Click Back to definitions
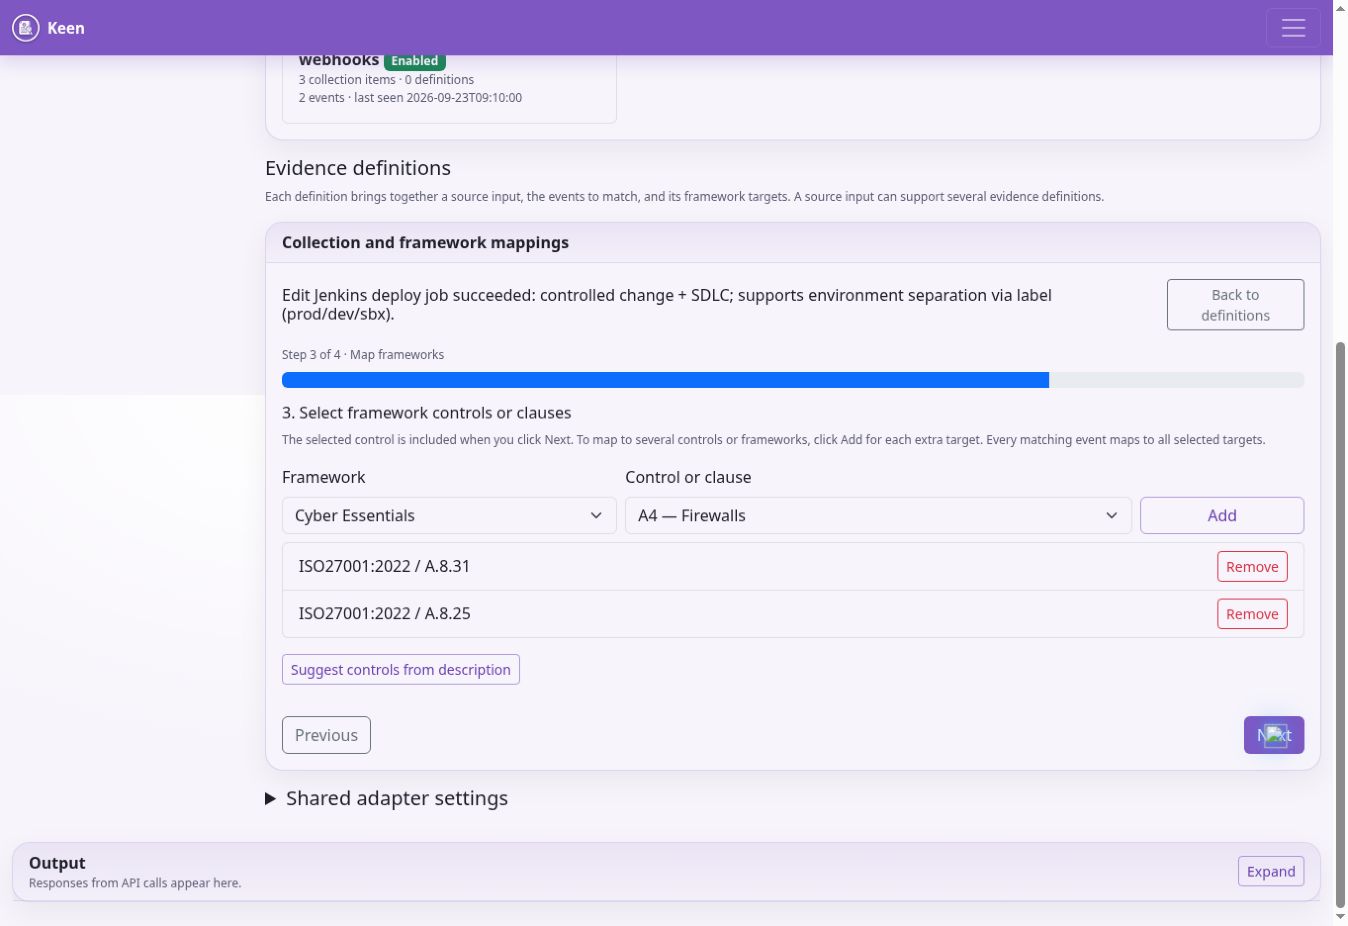This screenshot has width=1348, height=926. tap(1235, 305)
